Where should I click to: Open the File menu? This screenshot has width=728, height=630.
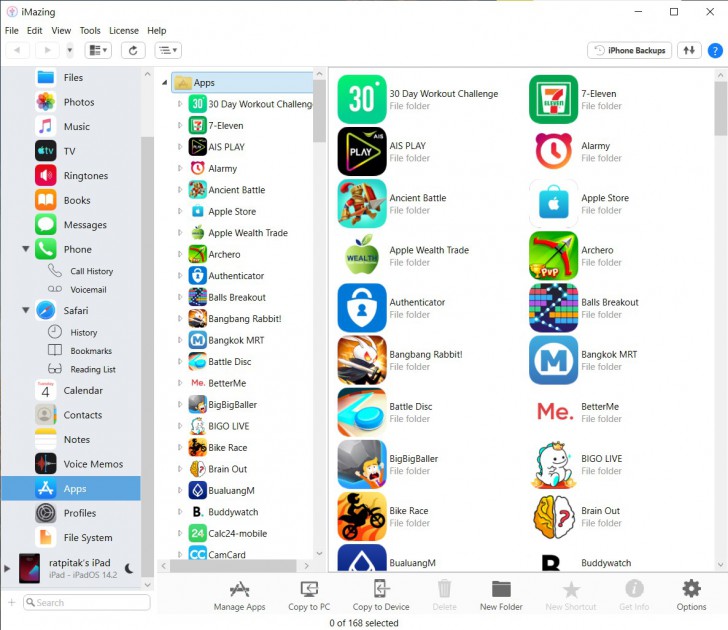click(12, 31)
